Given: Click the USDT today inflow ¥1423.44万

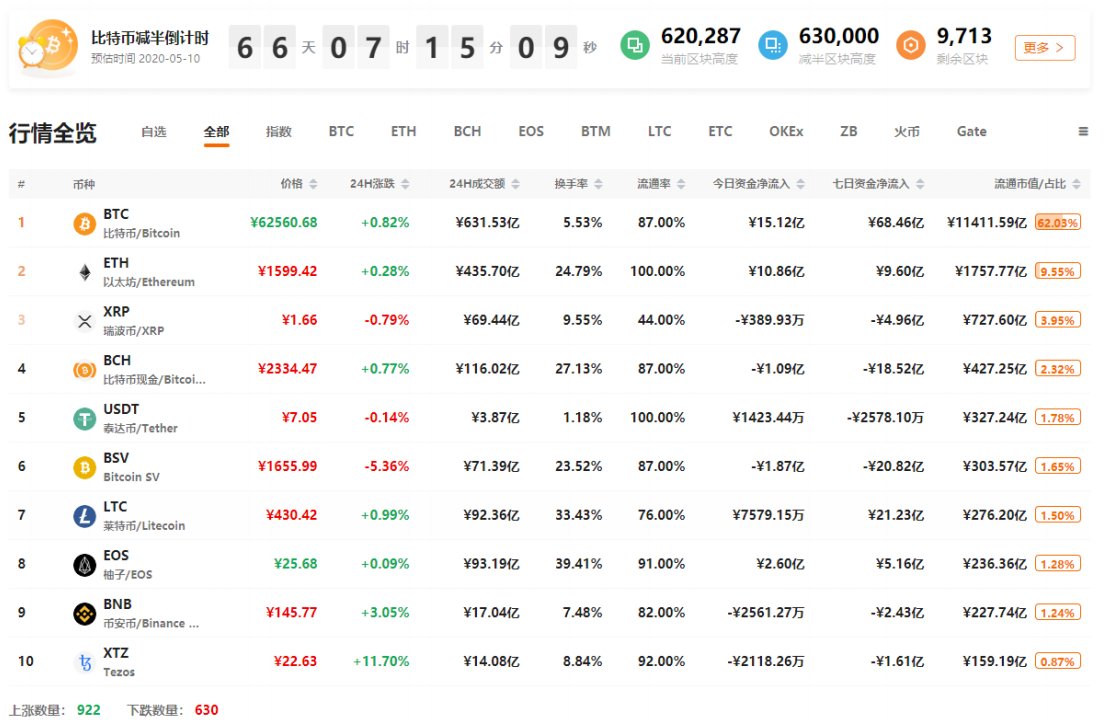Looking at the screenshot, I should click(x=768, y=418).
